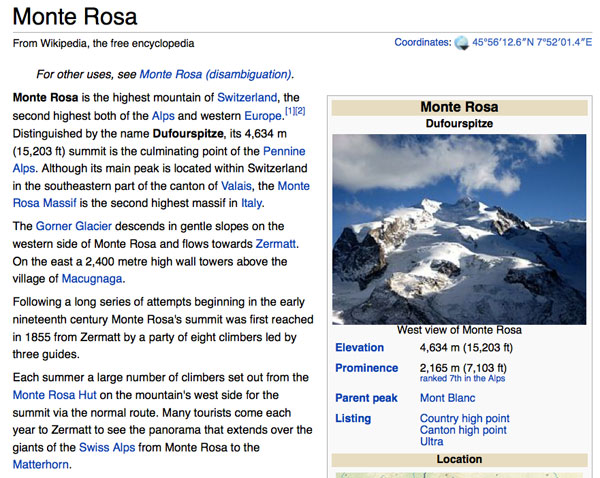Click citation reference [1]

click(x=290, y=111)
